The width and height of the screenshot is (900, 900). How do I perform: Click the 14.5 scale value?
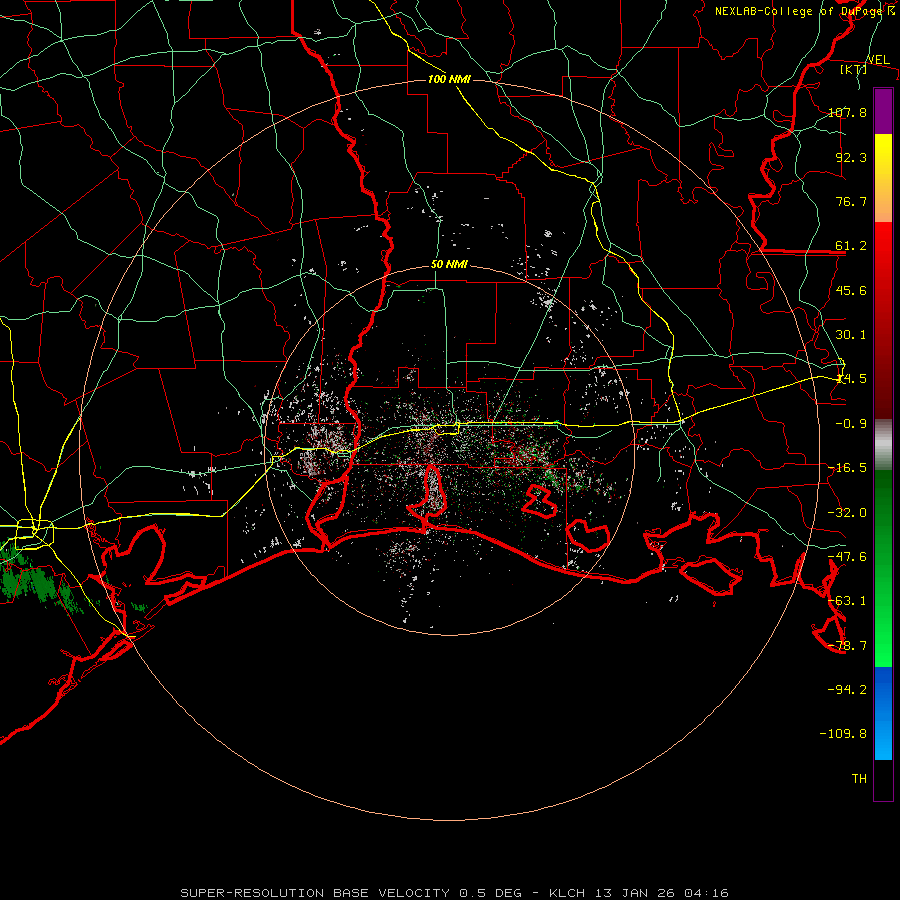[851, 379]
